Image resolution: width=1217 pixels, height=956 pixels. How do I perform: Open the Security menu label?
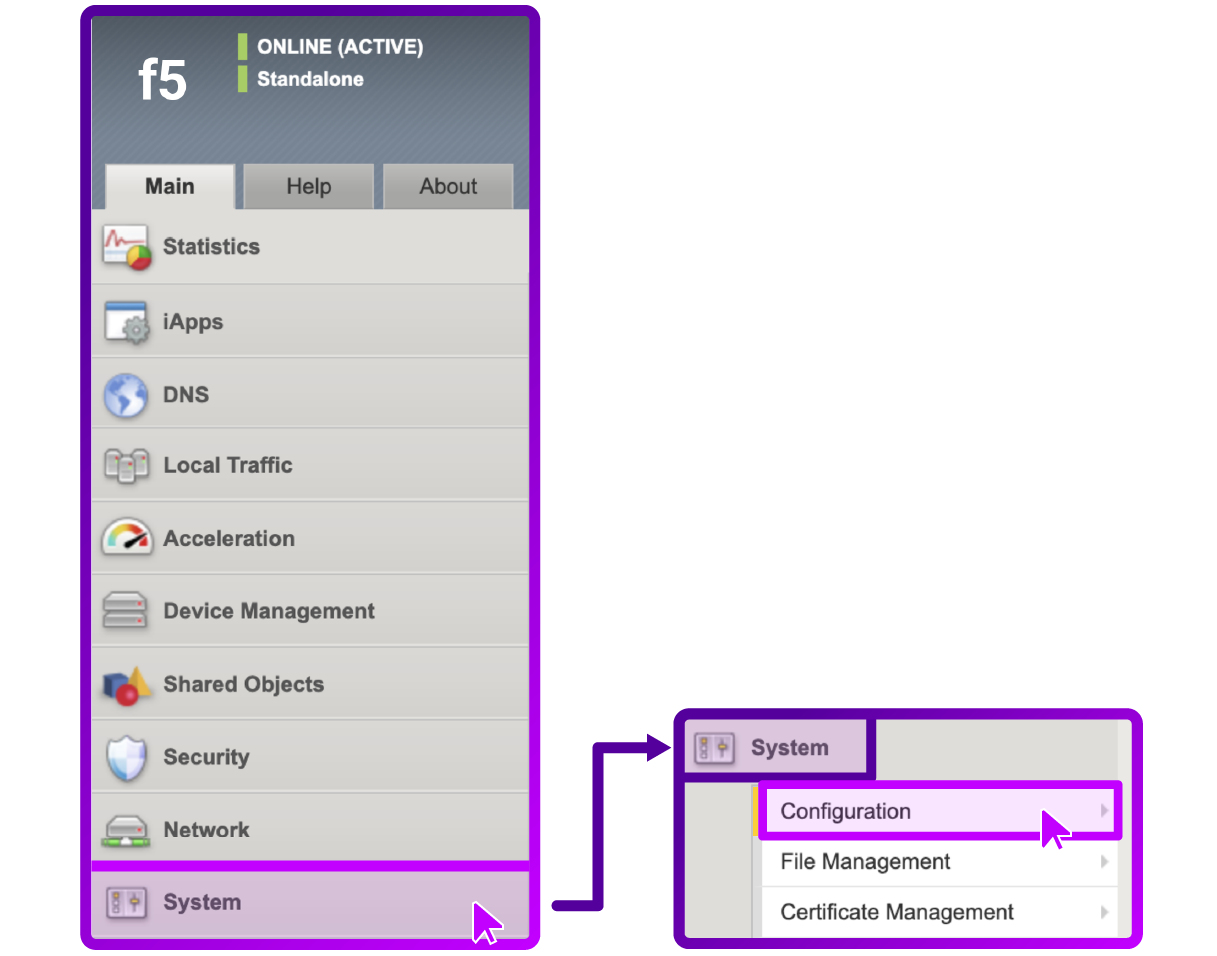[x=206, y=757]
